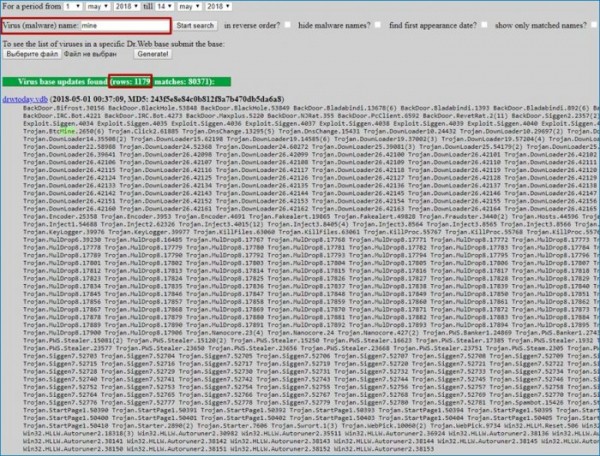Select the BackDoor.IRC.Bot.4221 entry
This screenshot has width=600, height=456.
(62, 116)
